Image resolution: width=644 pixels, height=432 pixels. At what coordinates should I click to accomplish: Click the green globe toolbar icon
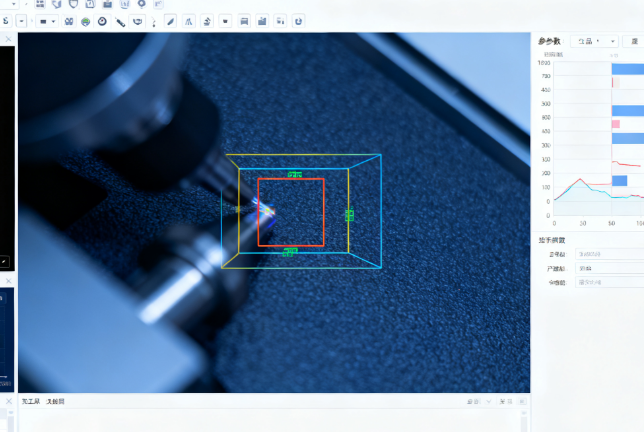click(85, 20)
